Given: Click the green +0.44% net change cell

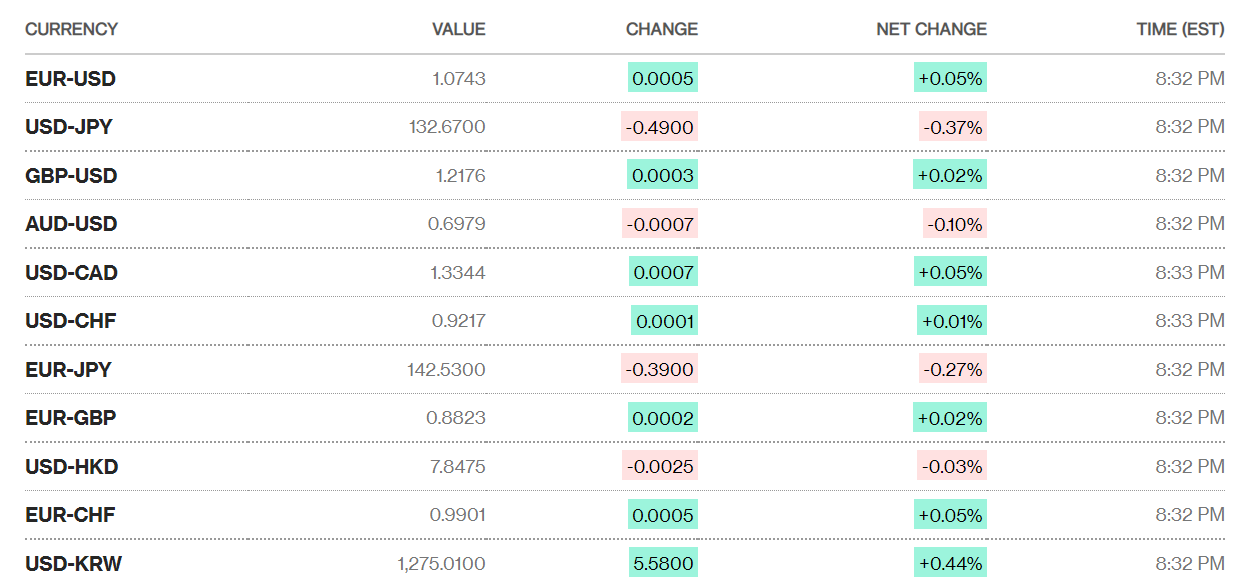Looking at the screenshot, I should coord(950,564).
